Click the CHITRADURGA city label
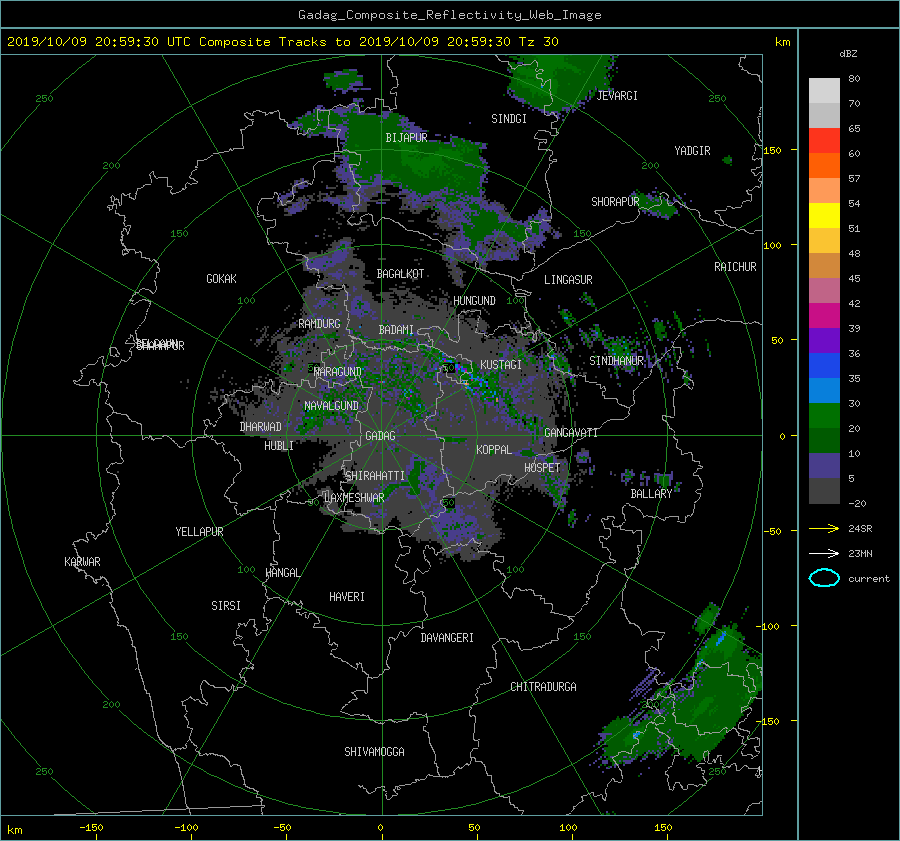The height and width of the screenshot is (841, 900). 543,687
